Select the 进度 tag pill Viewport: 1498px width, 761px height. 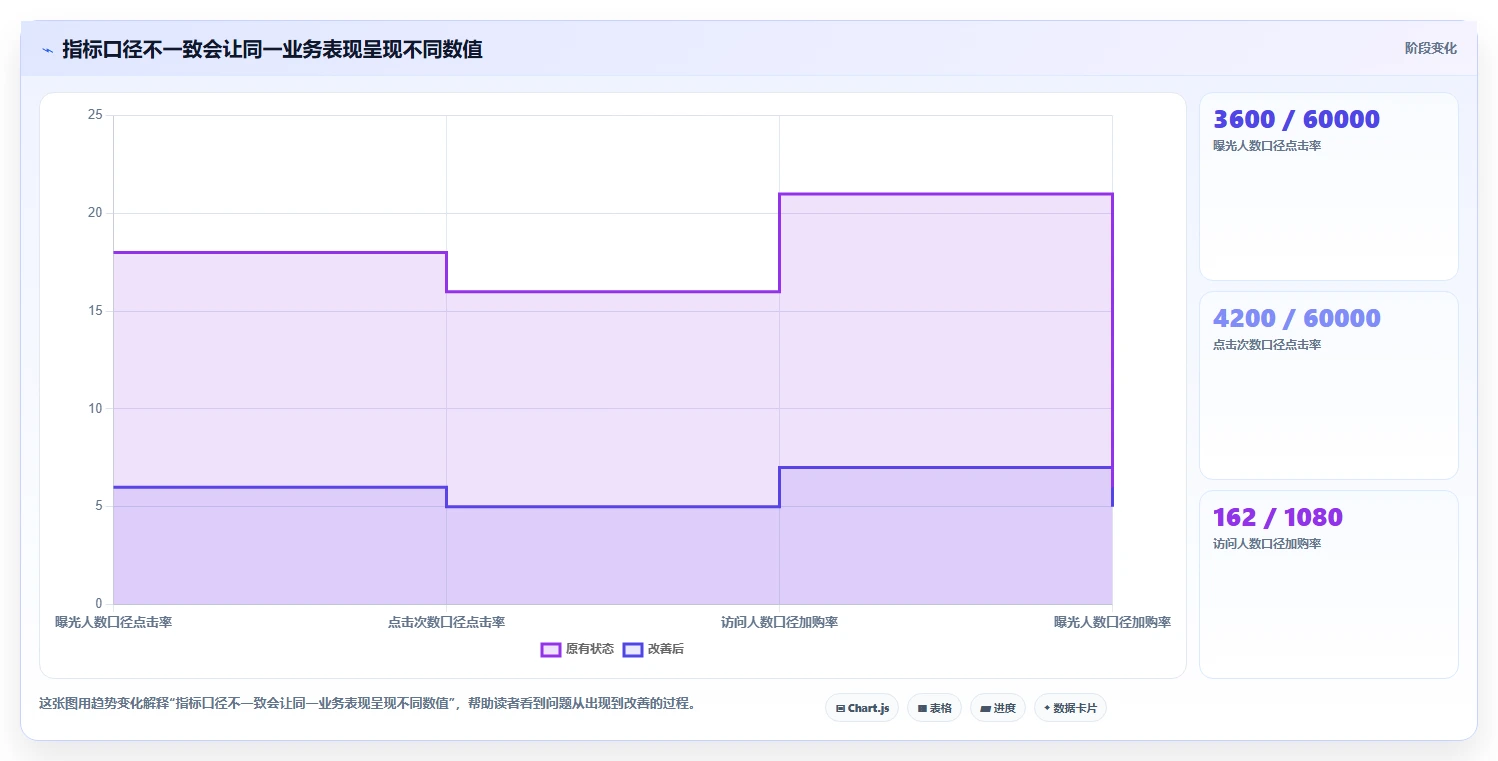click(x=998, y=708)
